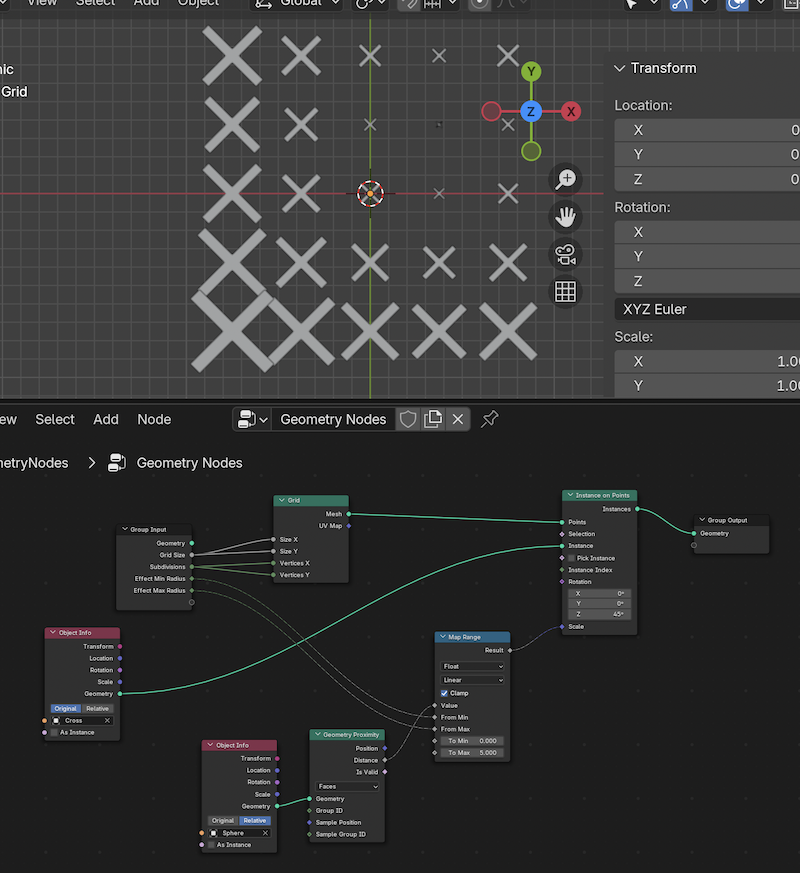Open the Node menu in node editor
Screen dimensions: 800x873
pos(154,419)
